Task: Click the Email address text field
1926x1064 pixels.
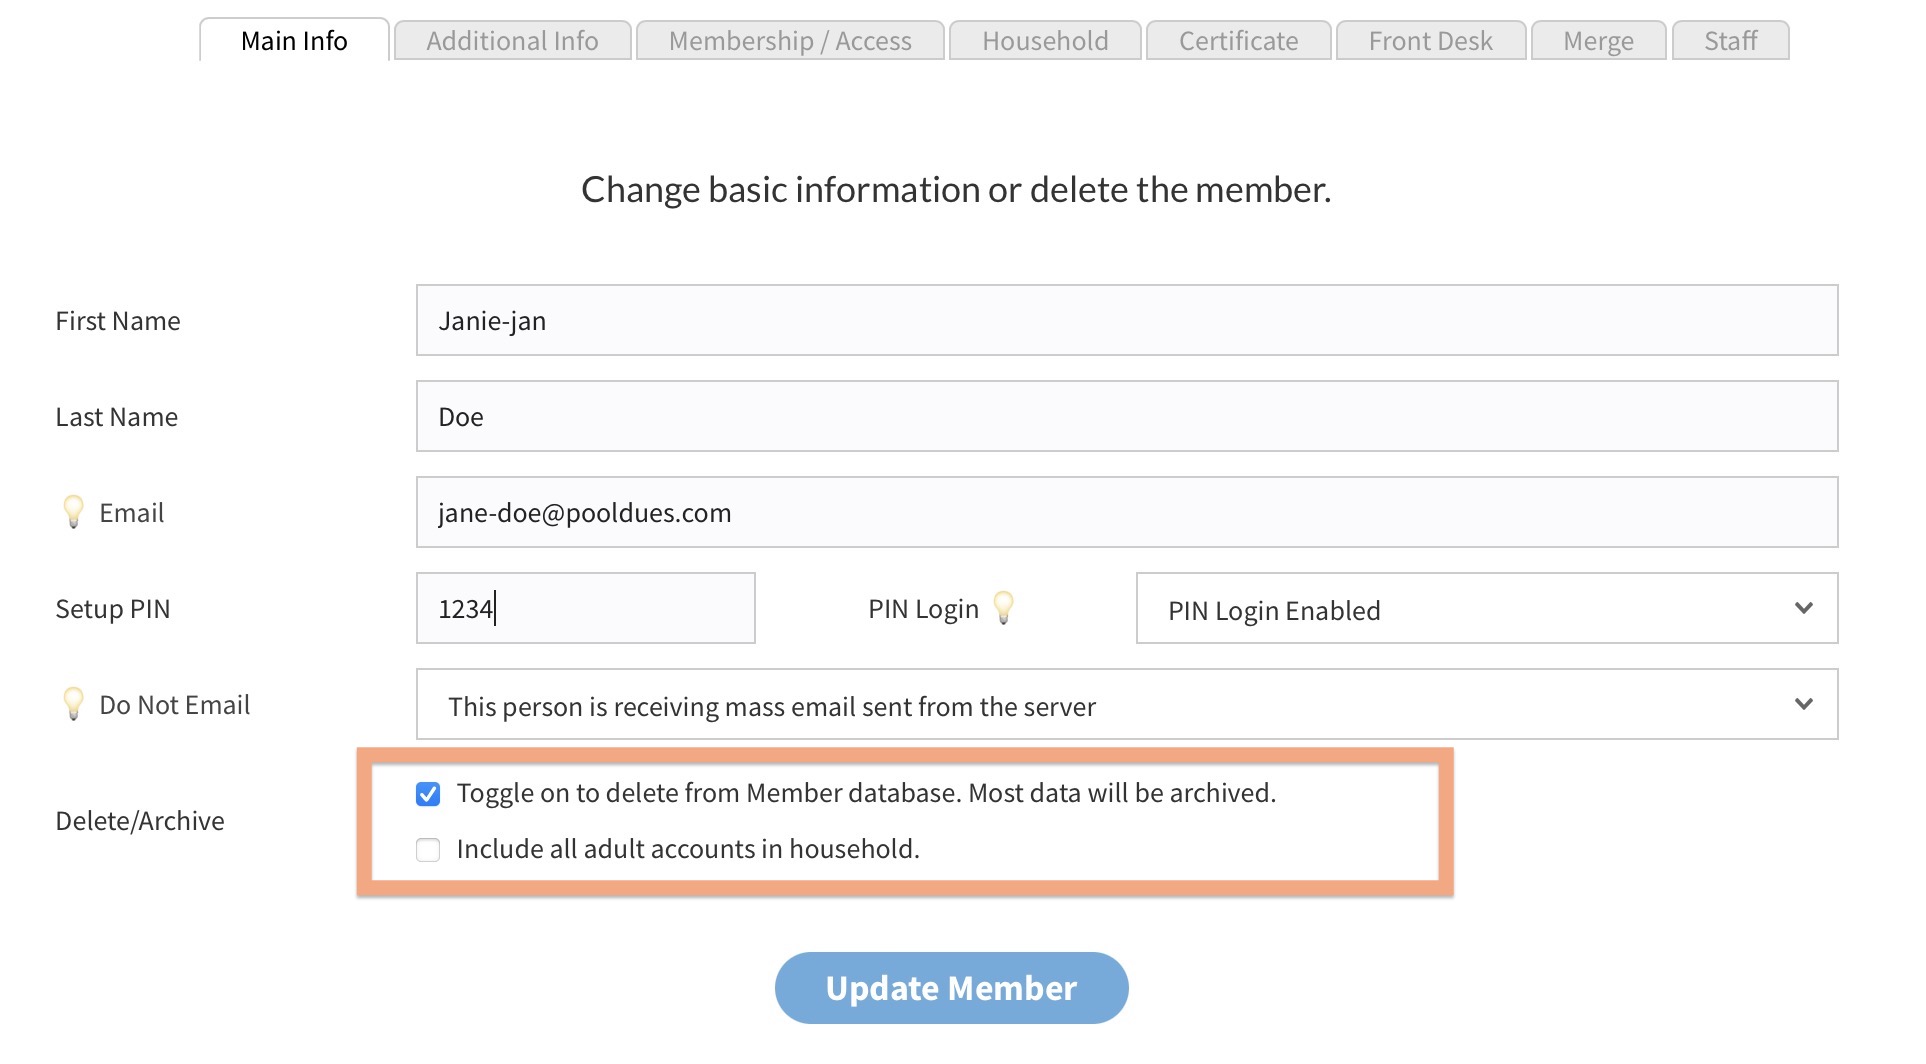Action: [1126, 513]
